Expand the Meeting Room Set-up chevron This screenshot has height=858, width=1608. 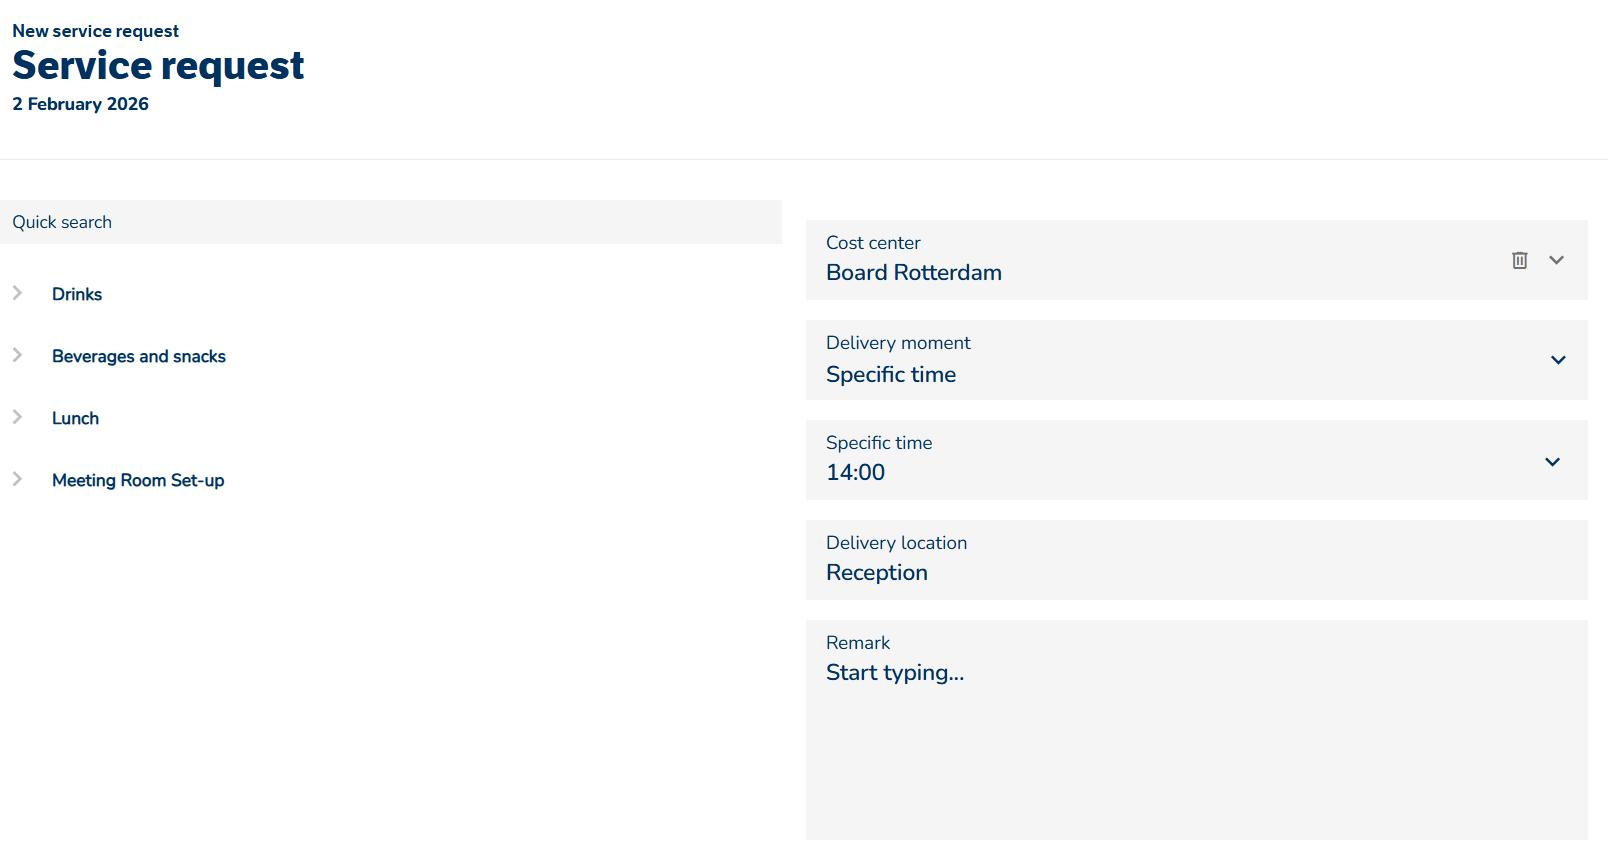pyautogui.click(x=17, y=479)
